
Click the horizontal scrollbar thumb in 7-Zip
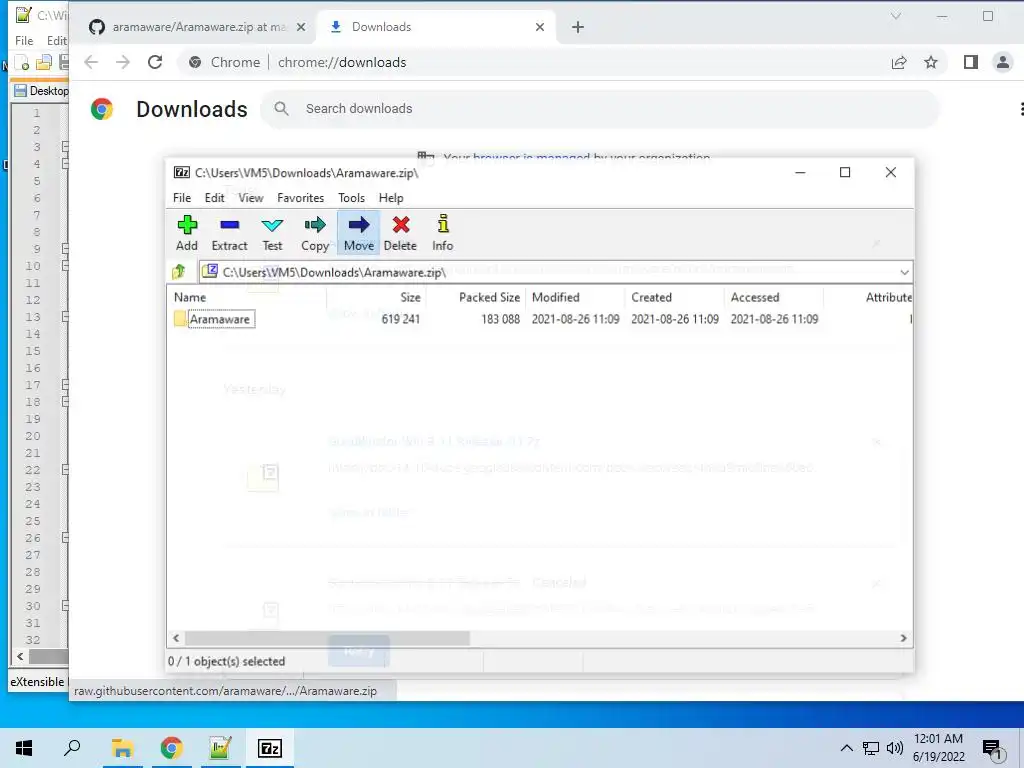[327, 638]
